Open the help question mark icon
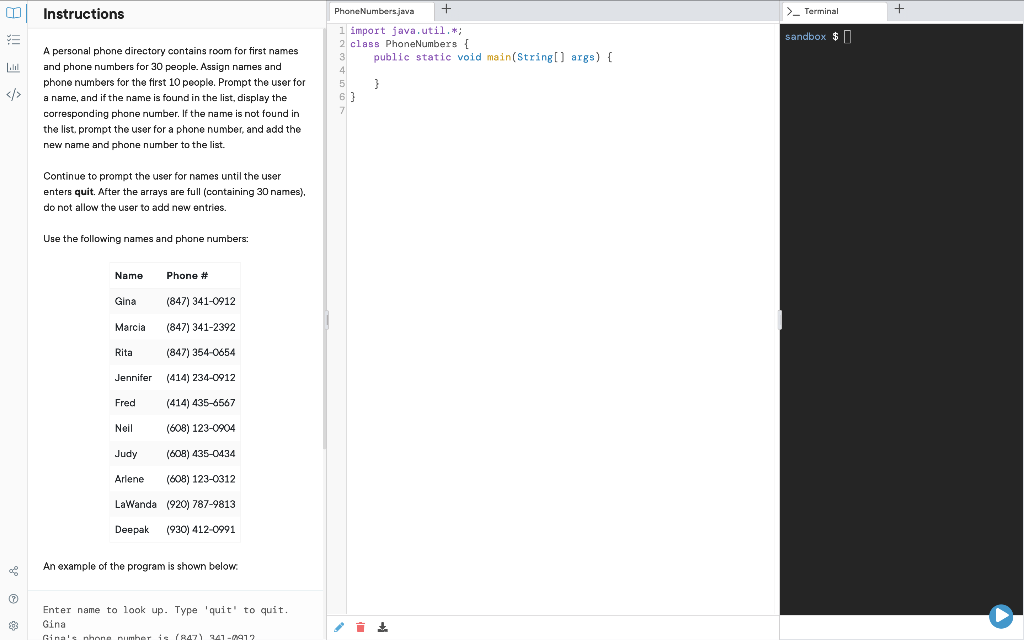The width and height of the screenshot is (1024, 640). point(13,598)
